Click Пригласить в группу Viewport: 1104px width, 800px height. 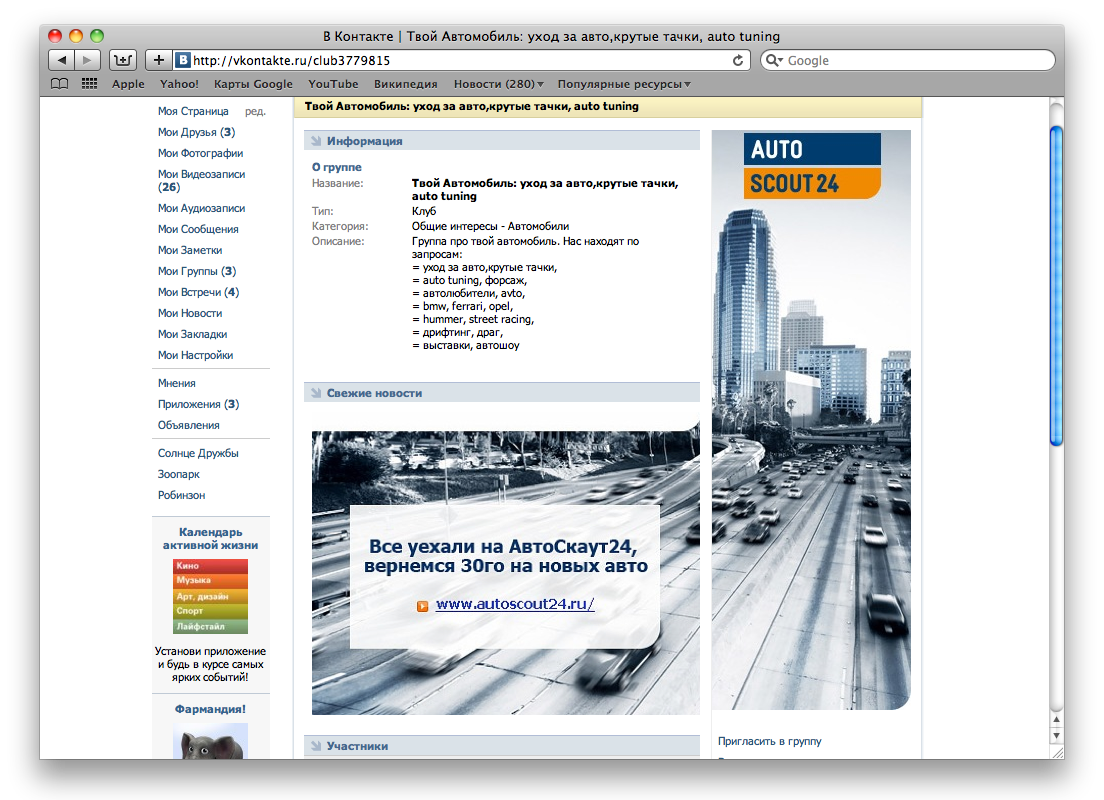tap(770, 741)
